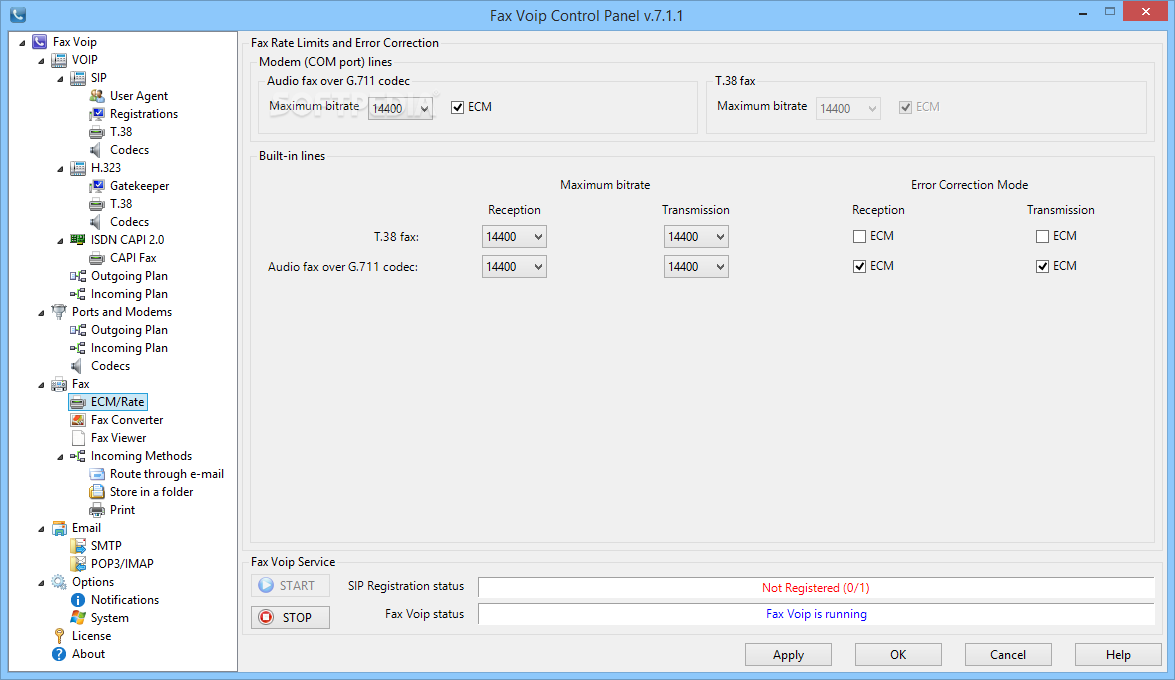
Task: Click the Registrations monitor icon
Action: 97,114
